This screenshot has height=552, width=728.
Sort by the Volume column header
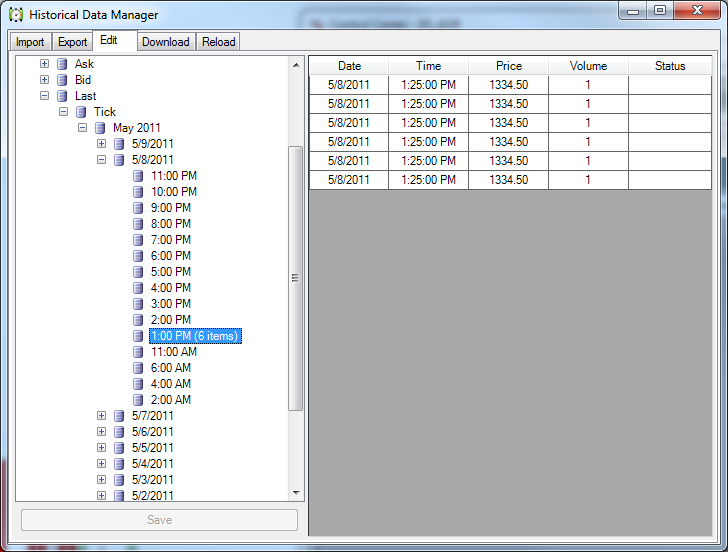point(588,66)
